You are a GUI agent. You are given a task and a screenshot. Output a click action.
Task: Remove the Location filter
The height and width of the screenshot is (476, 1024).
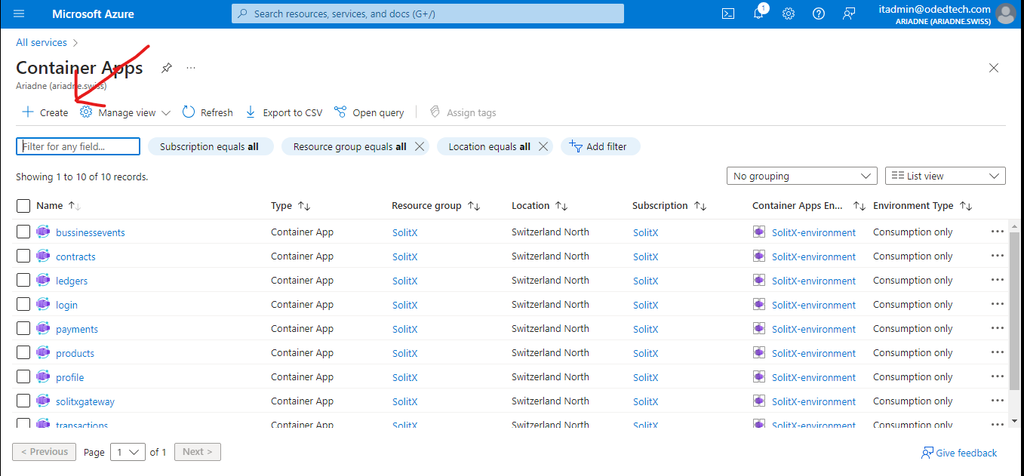click(543, 146)
